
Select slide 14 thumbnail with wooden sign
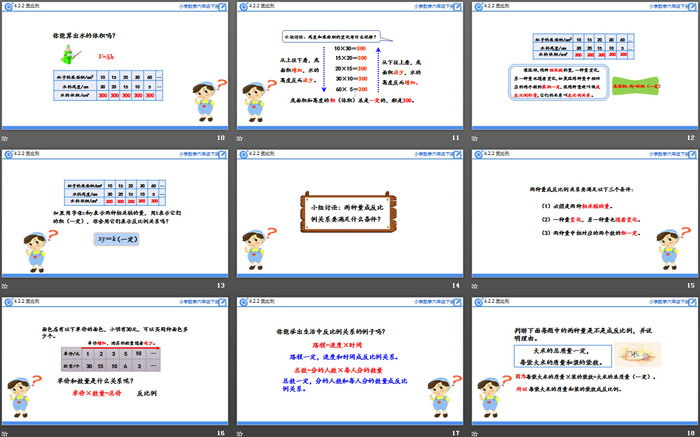tap(350, 213)
